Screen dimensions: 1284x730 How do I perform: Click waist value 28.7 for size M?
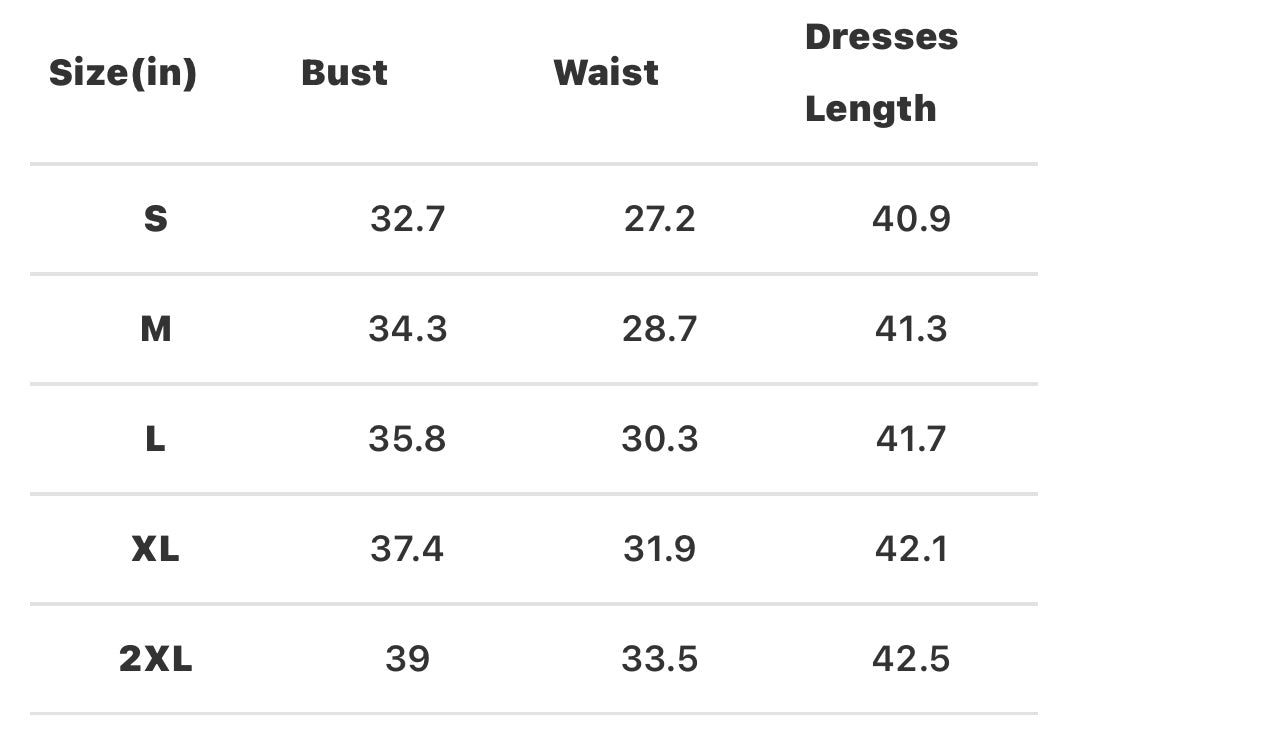click(659, 329)
